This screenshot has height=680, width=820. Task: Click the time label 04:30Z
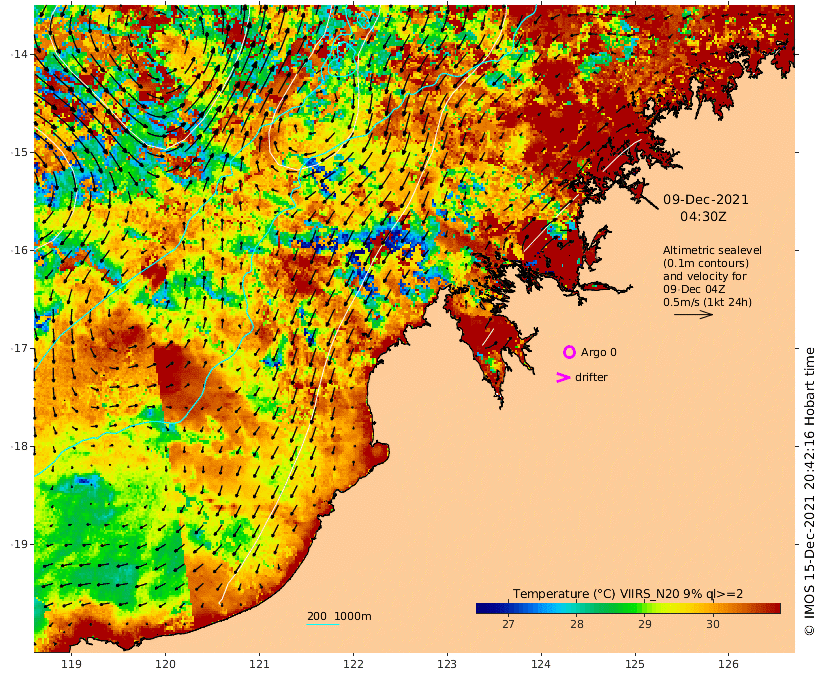[x=703, y=217]
